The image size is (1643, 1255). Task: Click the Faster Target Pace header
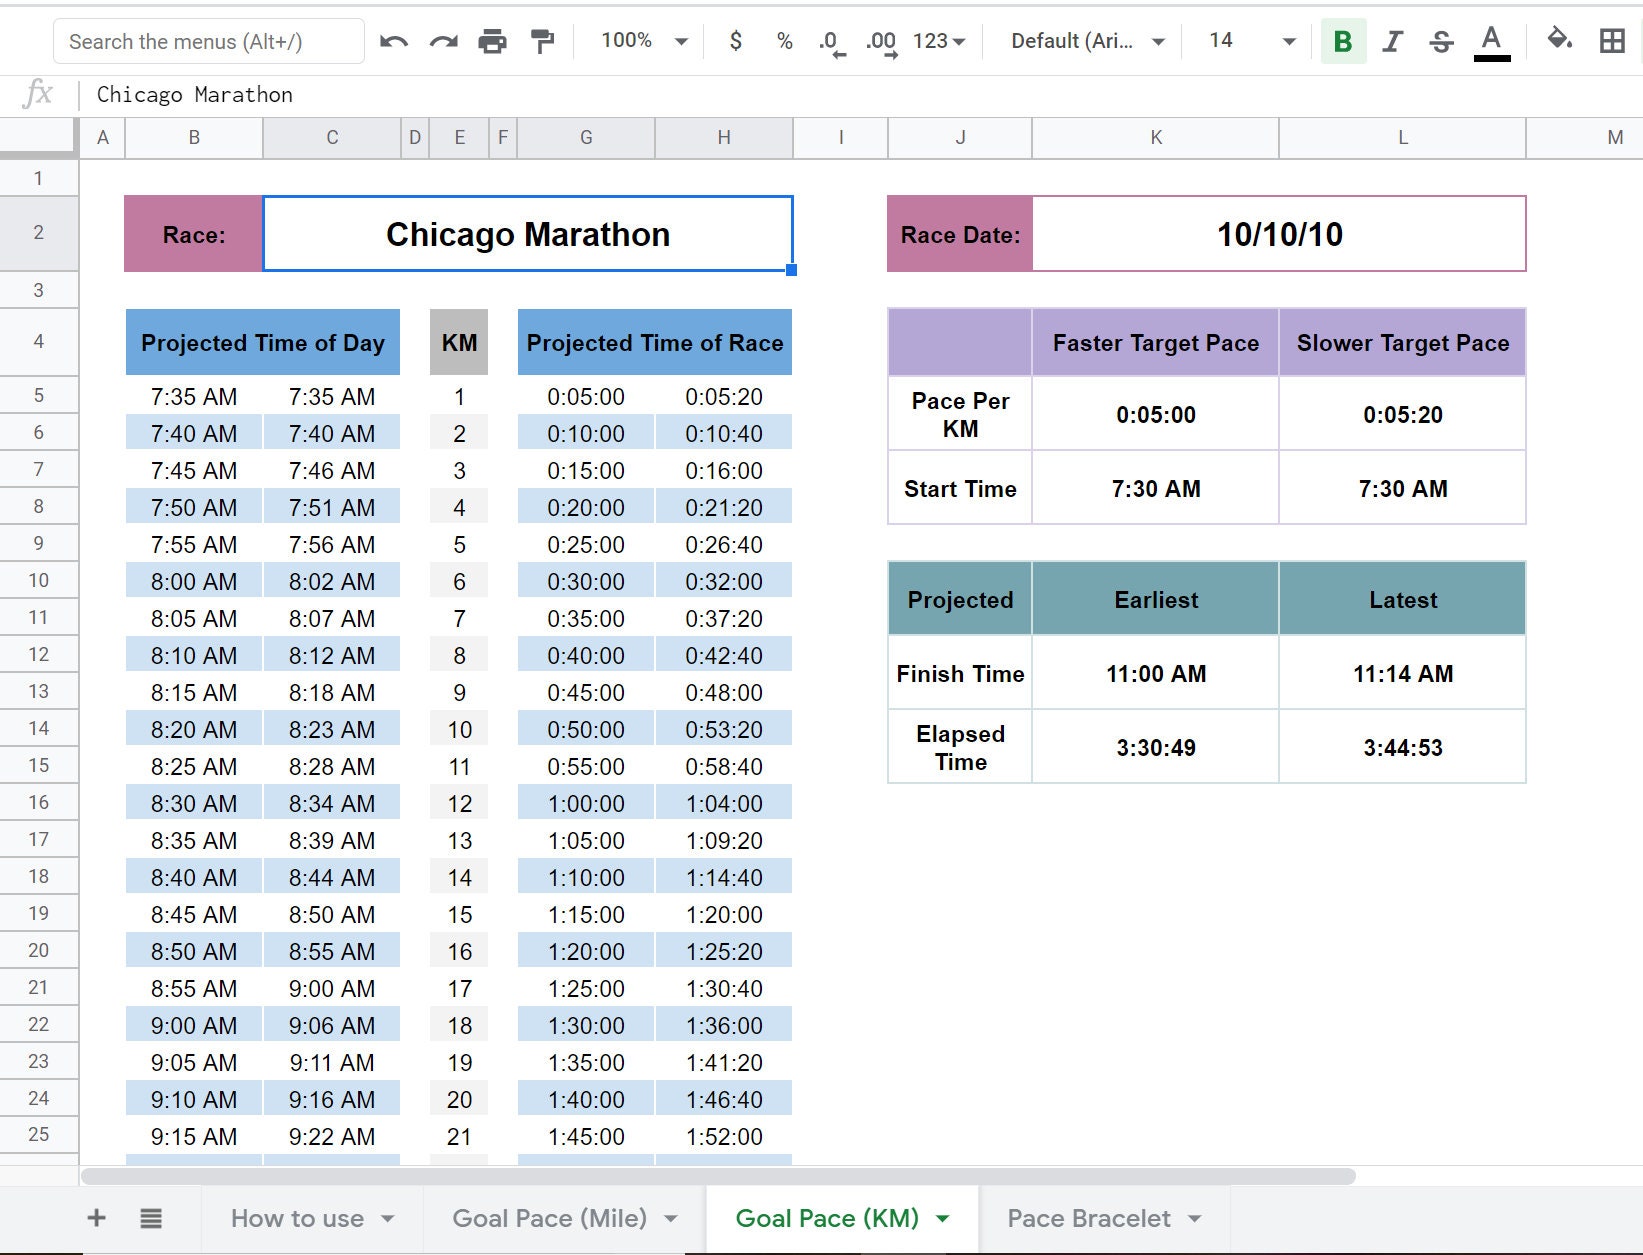coord(1155,343)
